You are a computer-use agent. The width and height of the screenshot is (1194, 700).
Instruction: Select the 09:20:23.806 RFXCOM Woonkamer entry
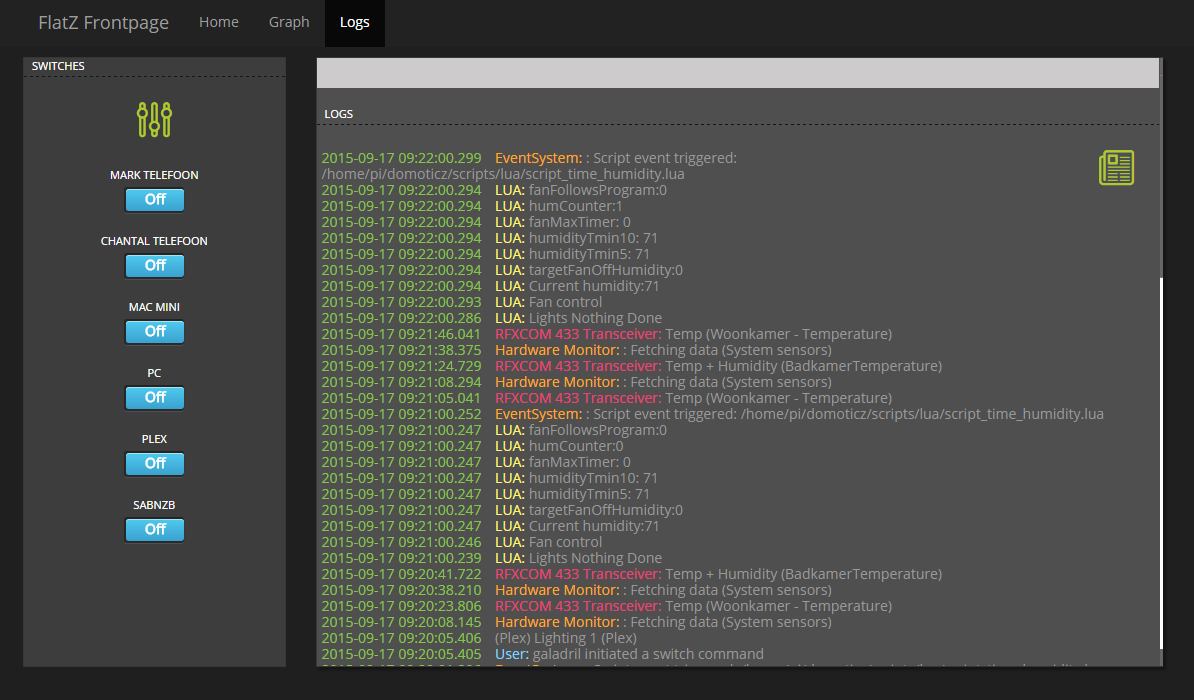[x=607, y=606]
